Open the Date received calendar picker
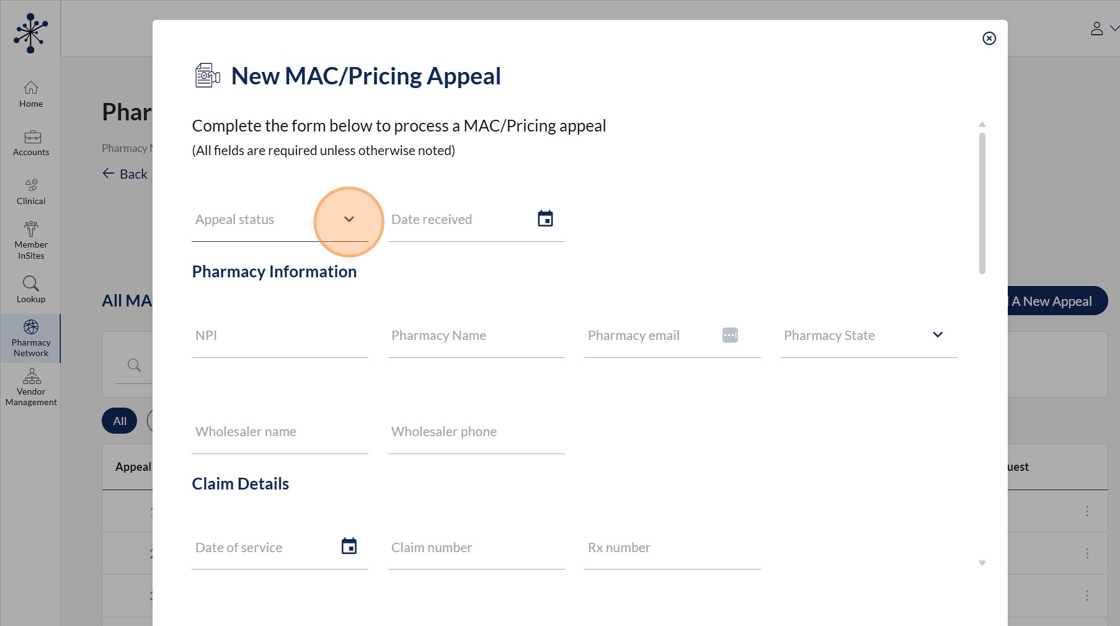The image size is (1120, 626). click(x=545, y=219)
